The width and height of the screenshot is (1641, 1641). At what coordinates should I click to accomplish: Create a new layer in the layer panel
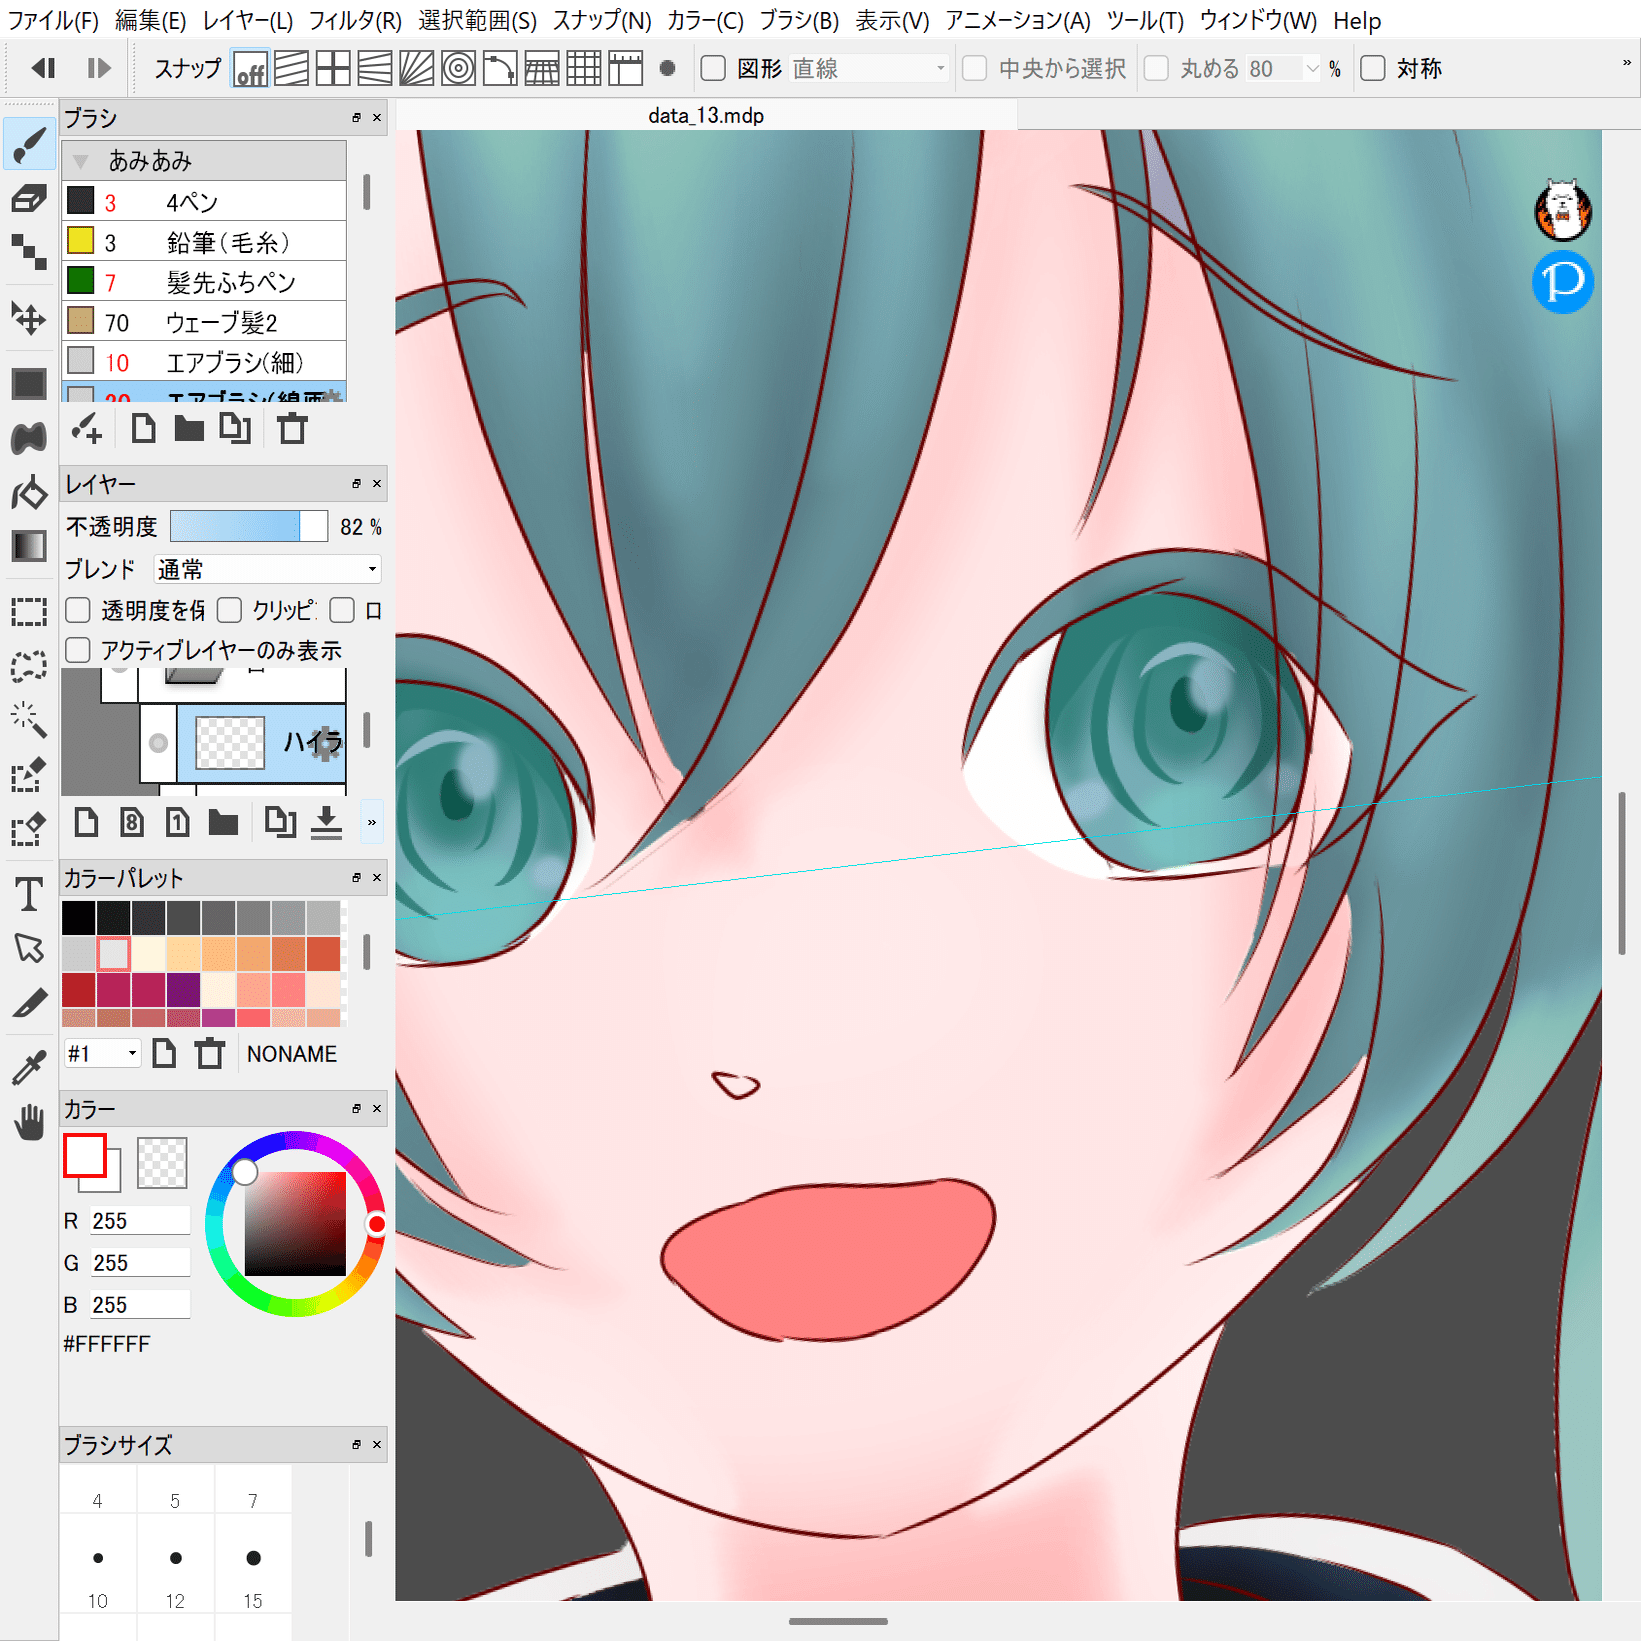pyautogui.click(x=86, y=821)
